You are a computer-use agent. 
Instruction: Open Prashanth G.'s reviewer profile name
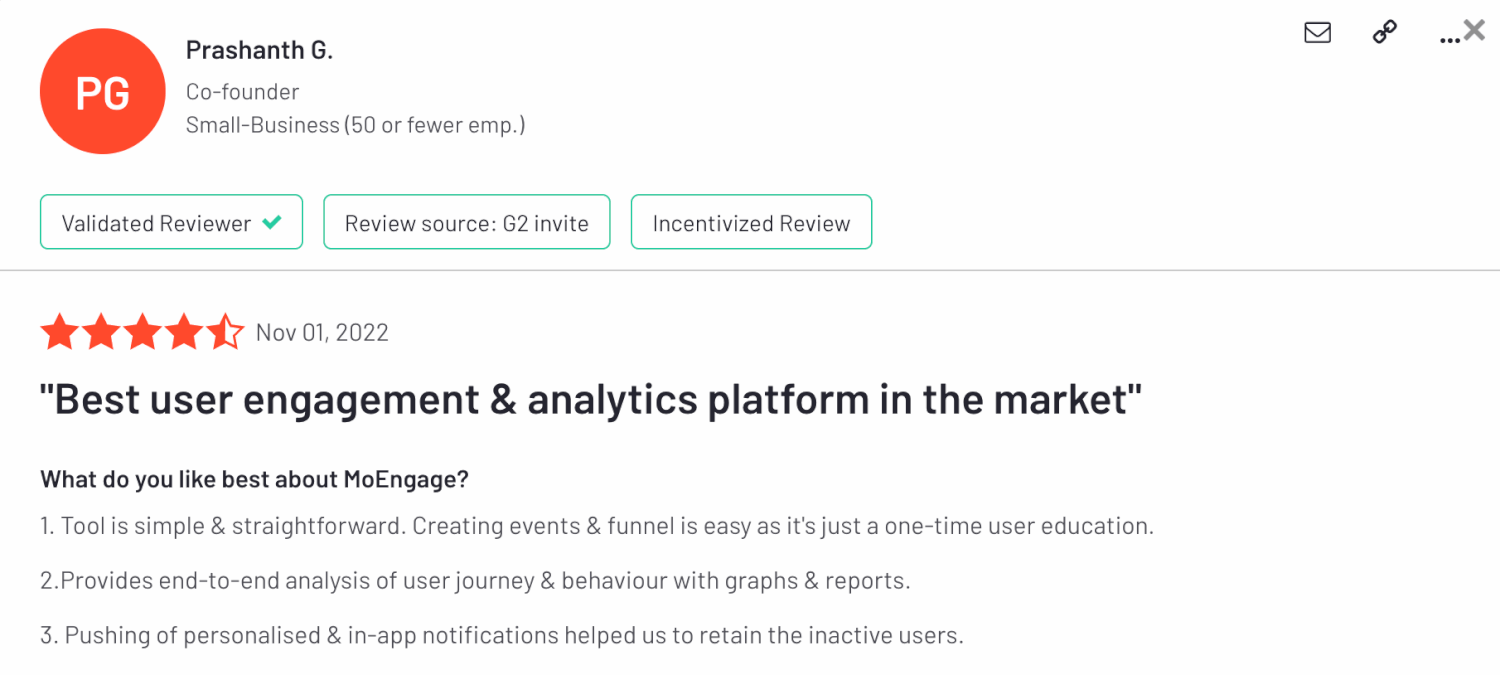(x=259, y=51)
